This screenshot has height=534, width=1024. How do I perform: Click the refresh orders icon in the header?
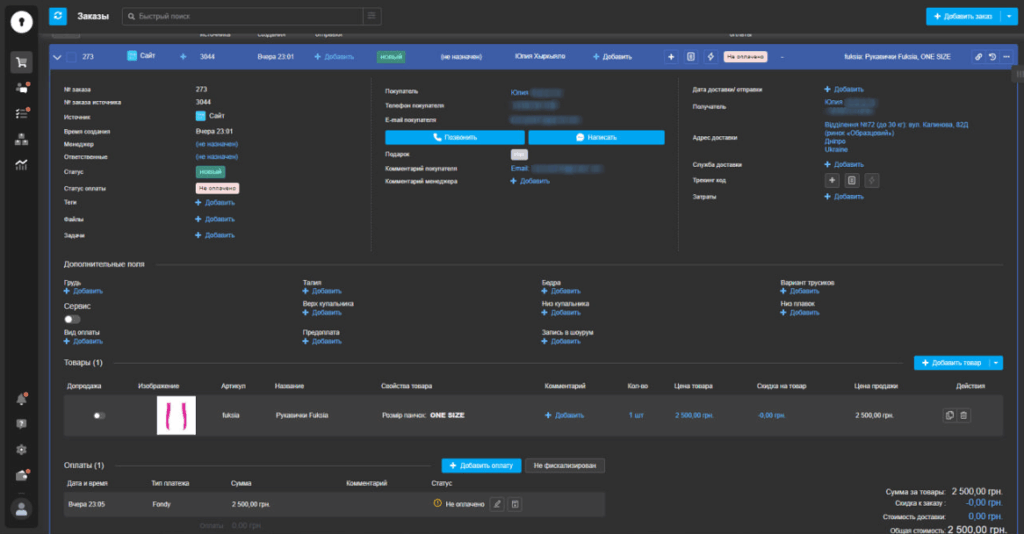click(59, 16)
